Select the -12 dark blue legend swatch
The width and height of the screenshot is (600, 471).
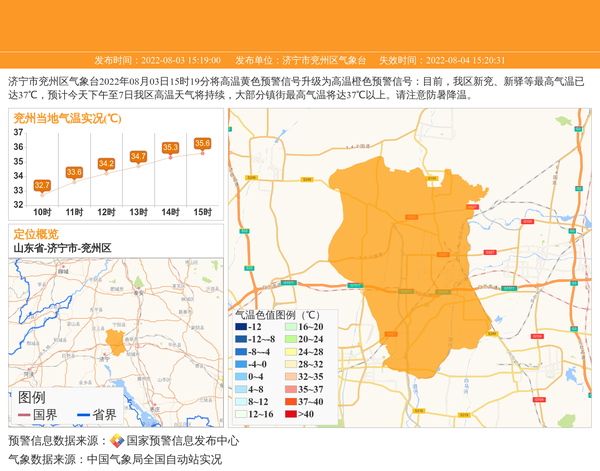pos(241,327)
